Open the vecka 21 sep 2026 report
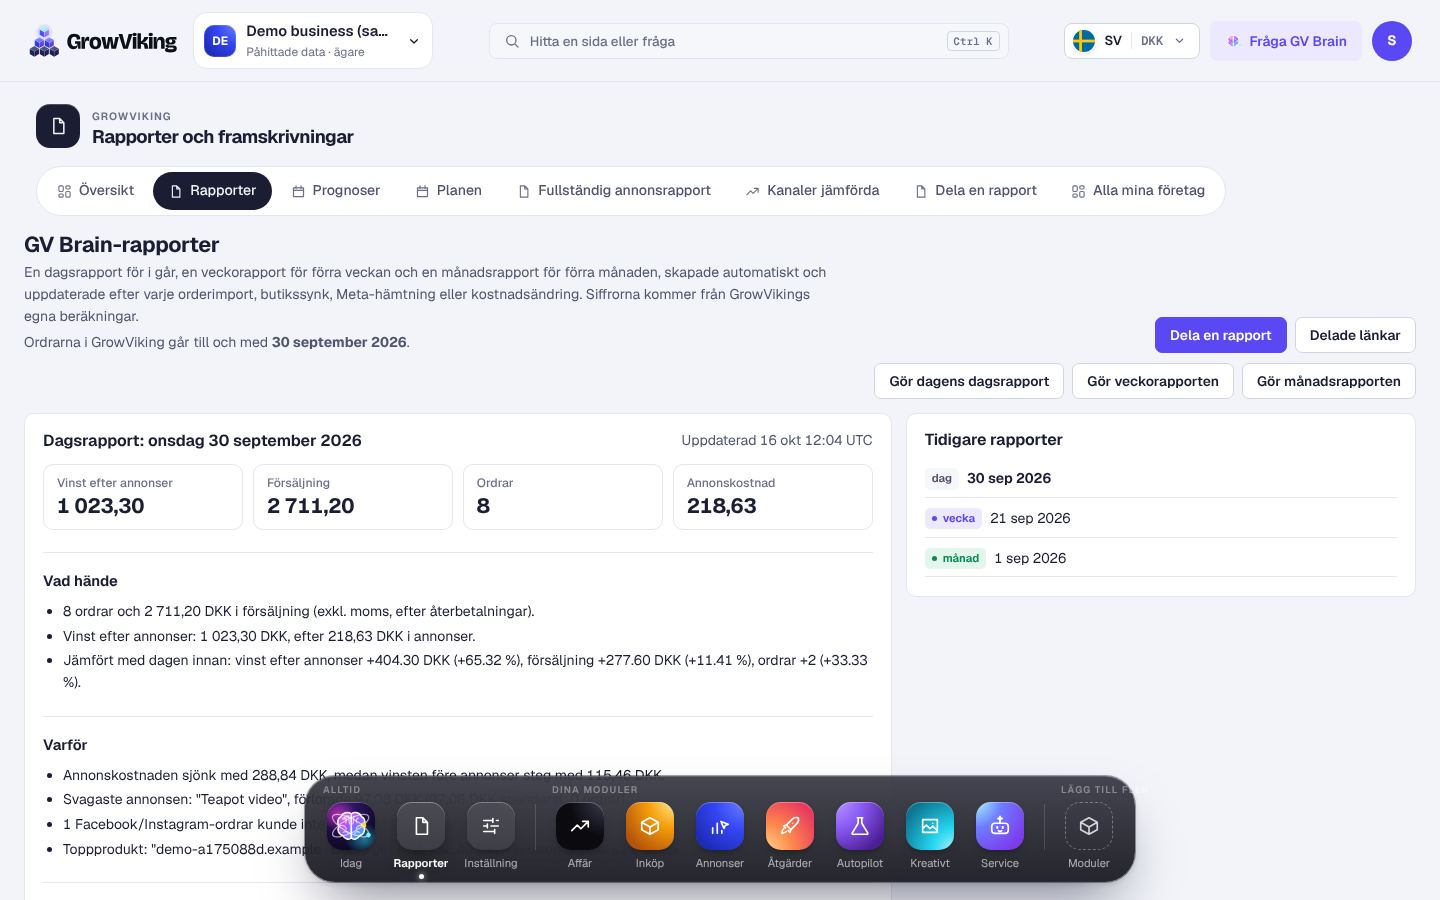Image resolution: width=1440 pixels, height=900 pixels. pyautogui.click(x=1161, y=518)
